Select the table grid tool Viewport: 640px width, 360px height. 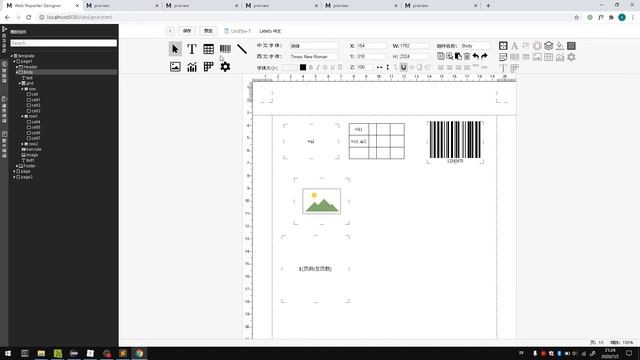(x=209, y=49)
